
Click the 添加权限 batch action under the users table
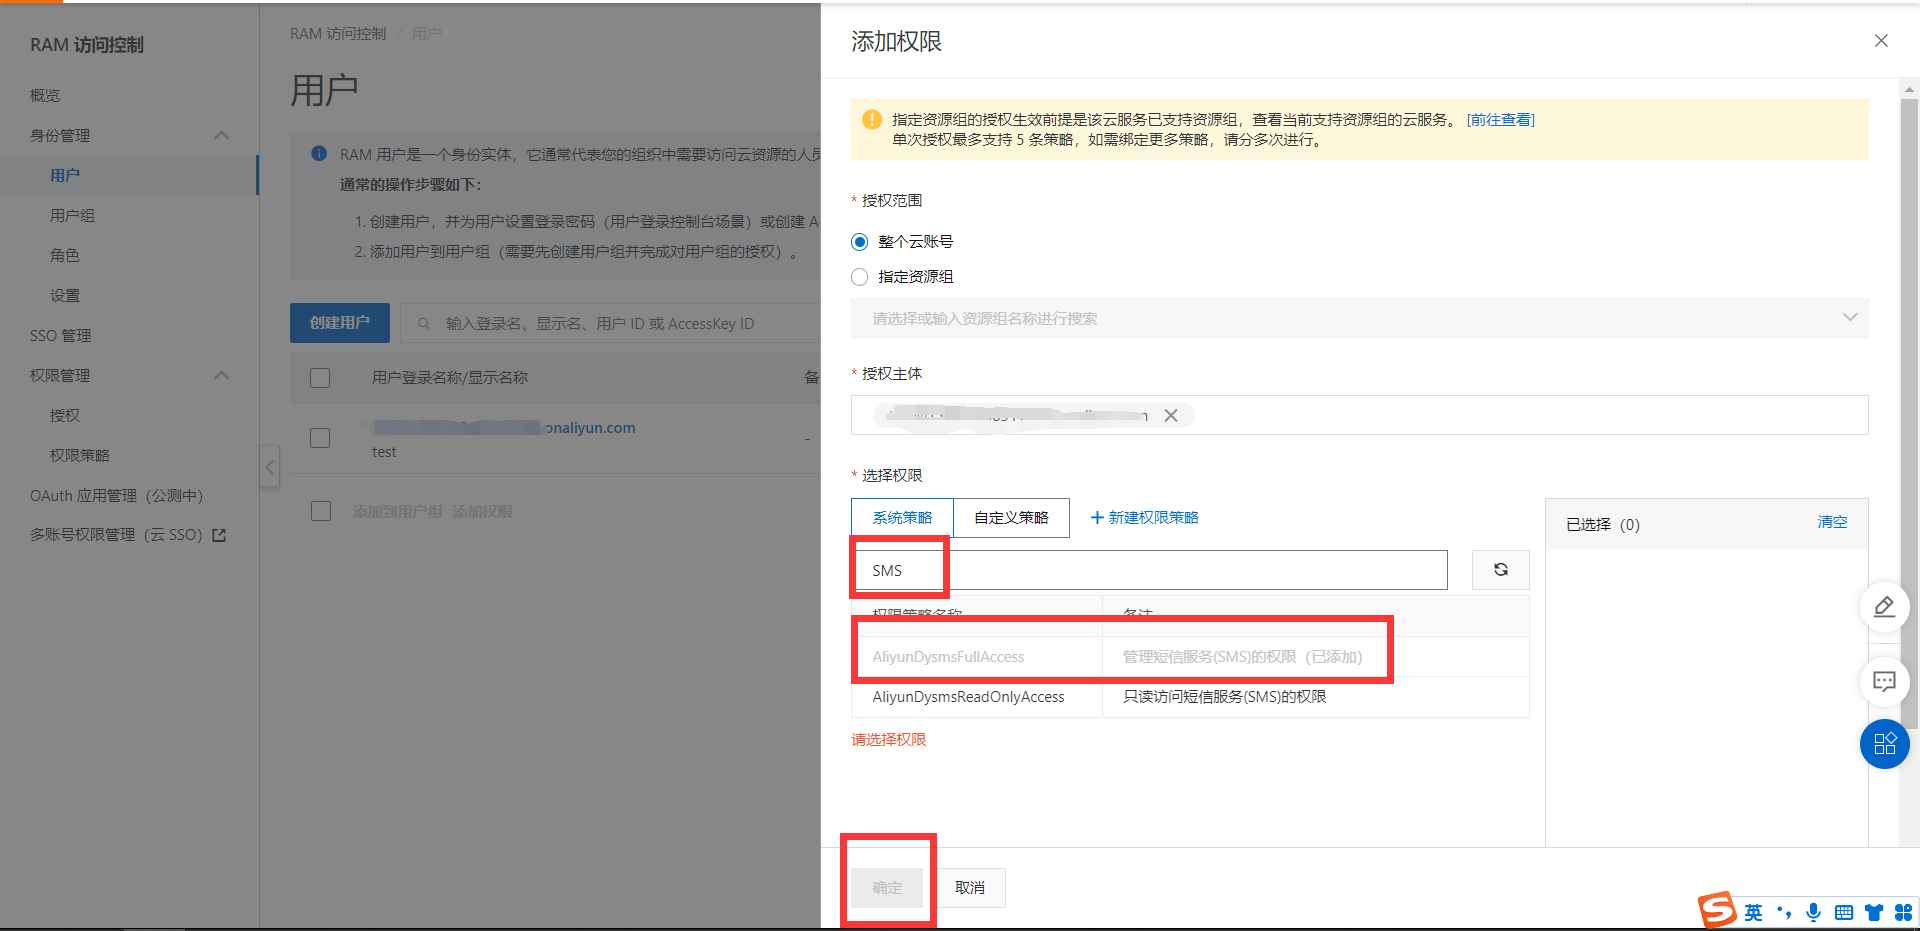(x=482, y=511)
